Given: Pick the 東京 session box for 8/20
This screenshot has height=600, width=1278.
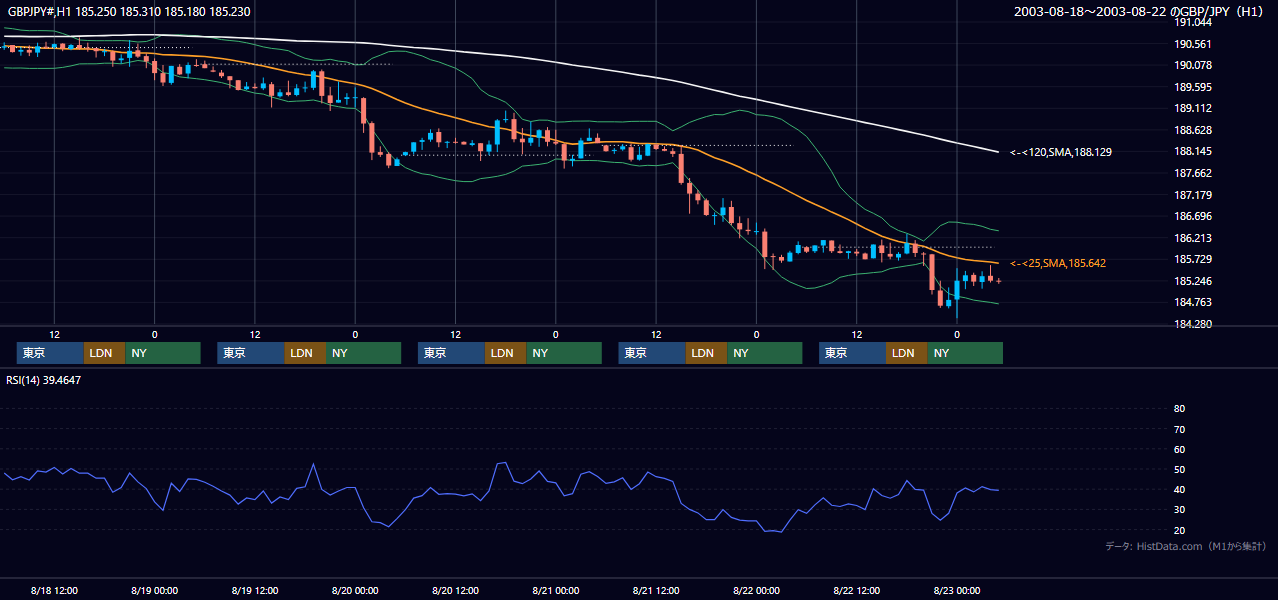Looking at the screenshot, I should [451, 353].
